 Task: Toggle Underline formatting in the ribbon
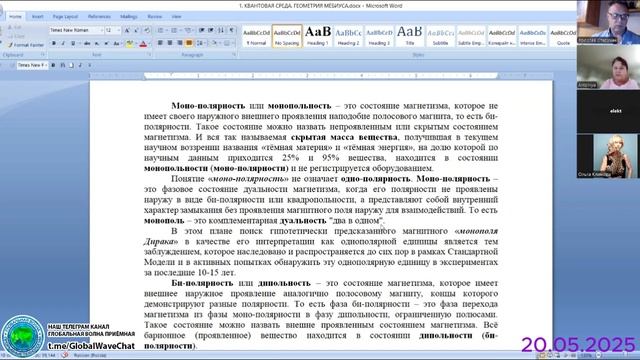(x=73, y=43)
